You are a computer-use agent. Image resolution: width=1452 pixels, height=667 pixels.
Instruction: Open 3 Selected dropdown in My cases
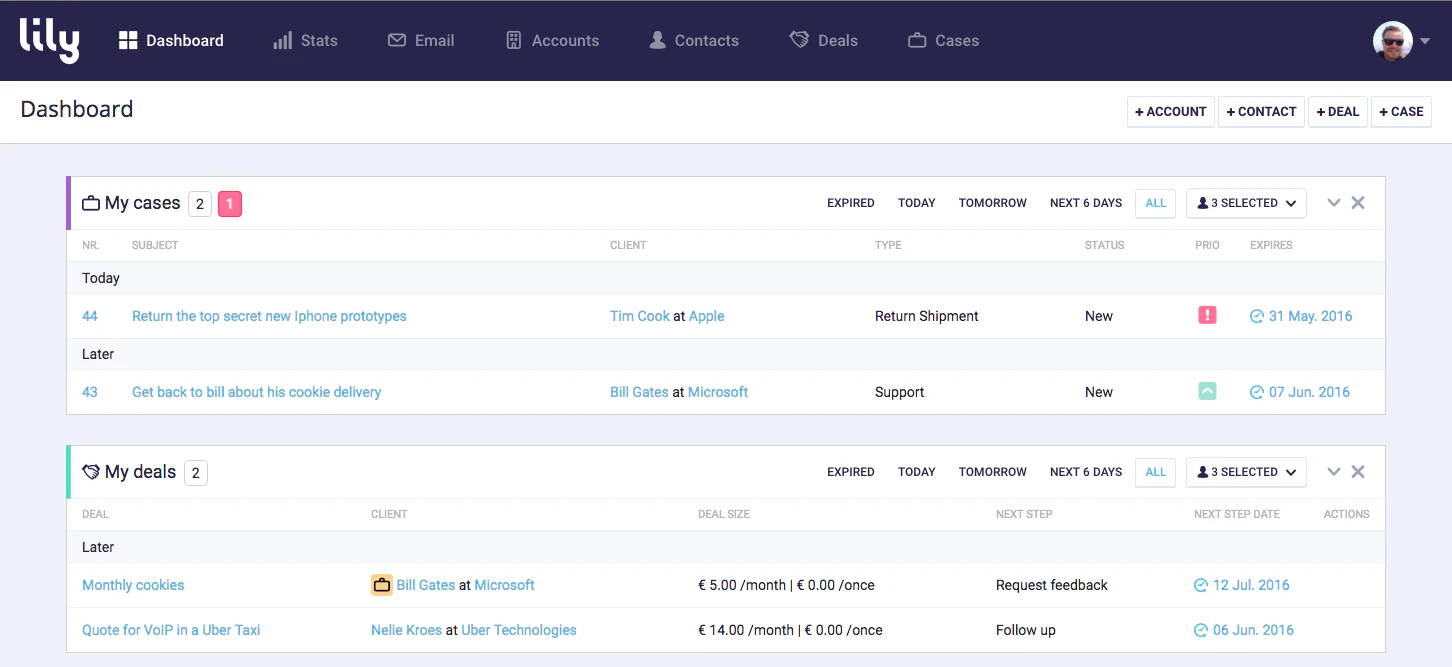[1246, 203]
